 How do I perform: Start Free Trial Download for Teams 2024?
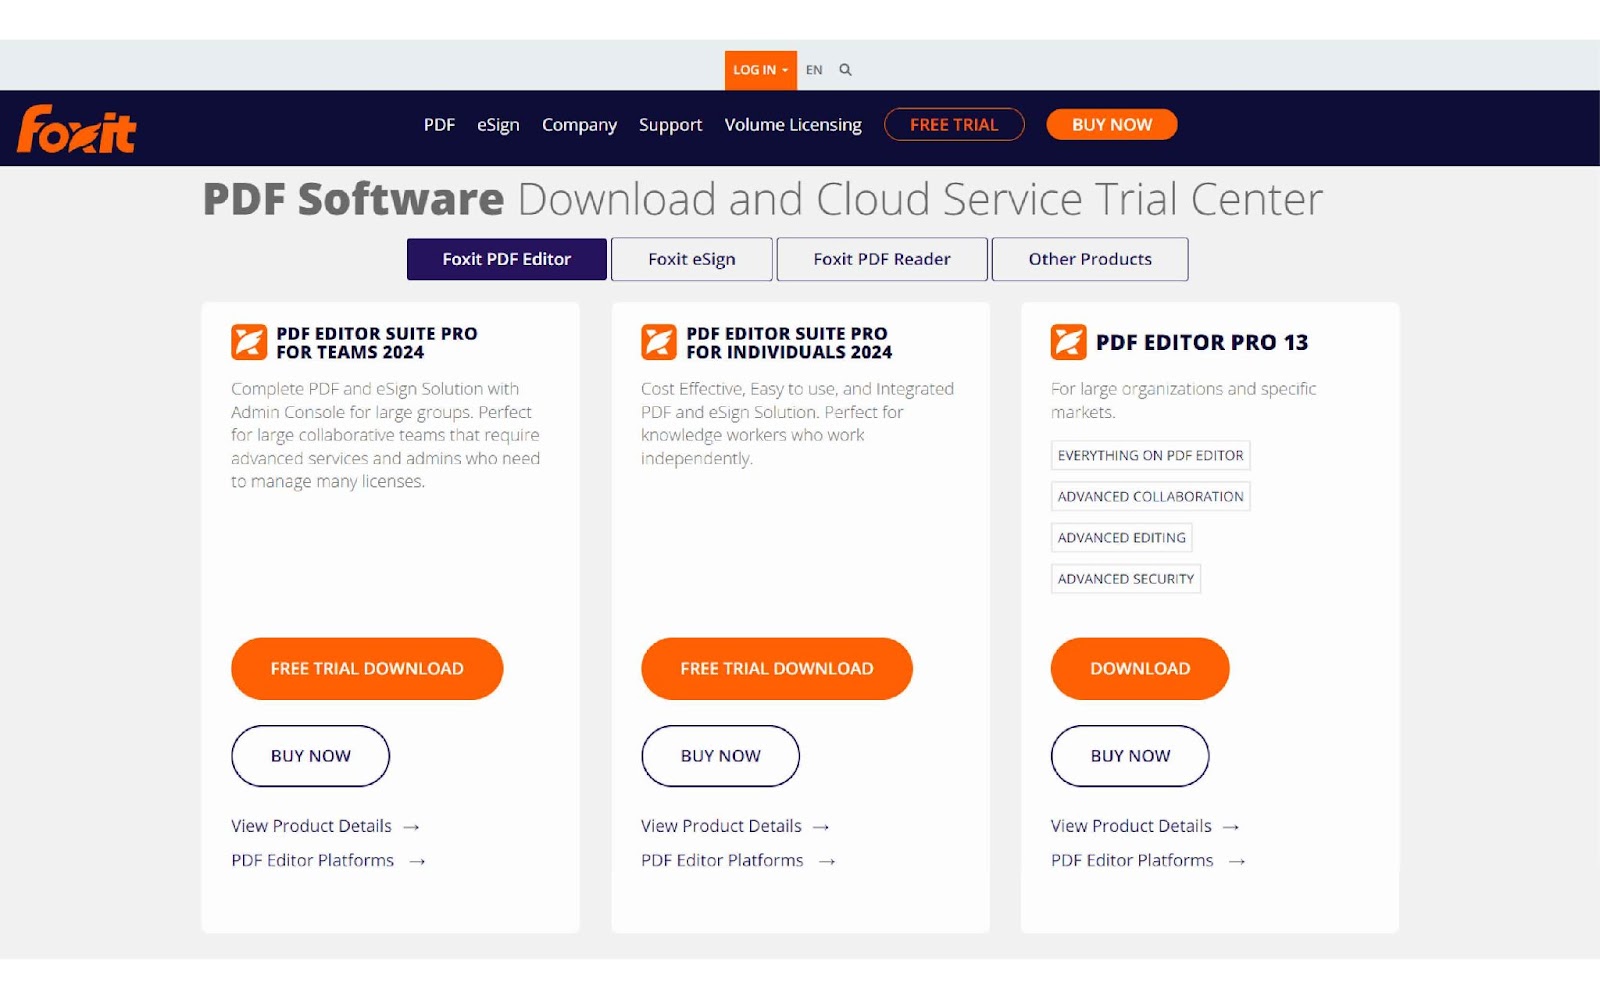click(x=367, y=669)
